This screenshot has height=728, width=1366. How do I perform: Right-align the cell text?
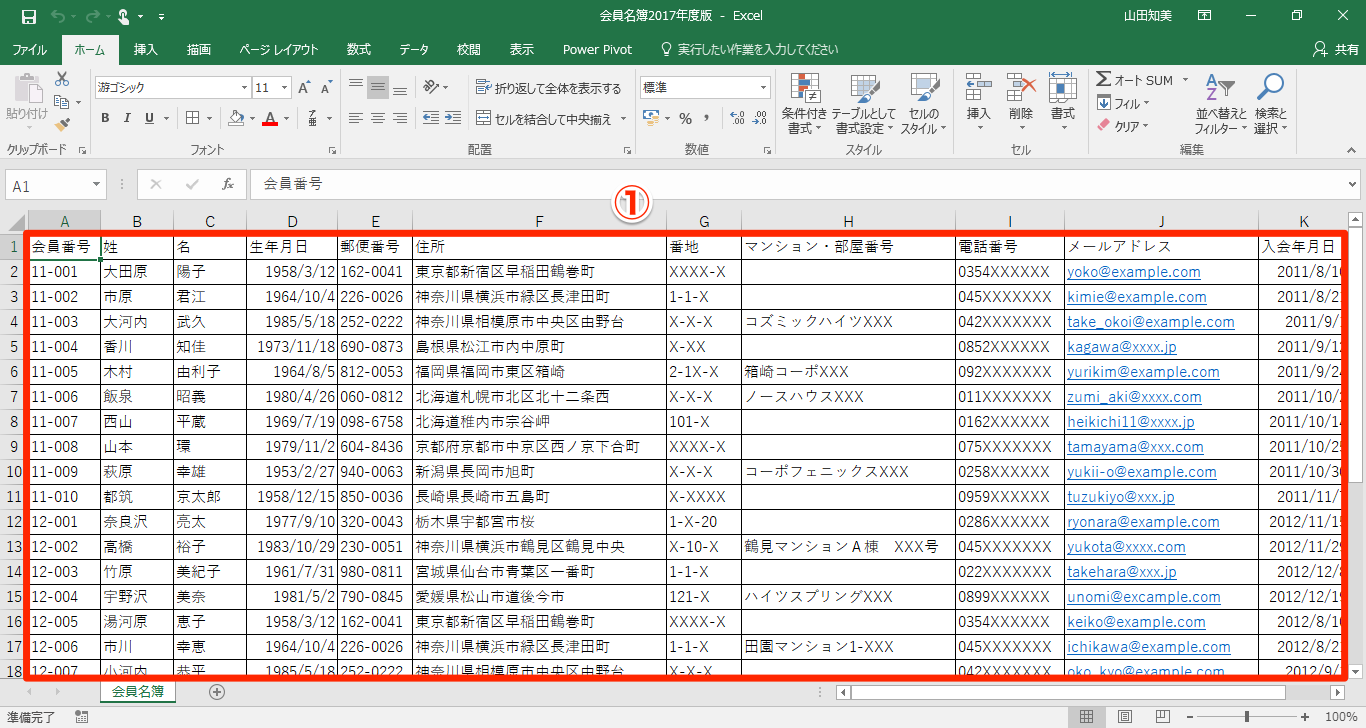(x=400, y=119)
